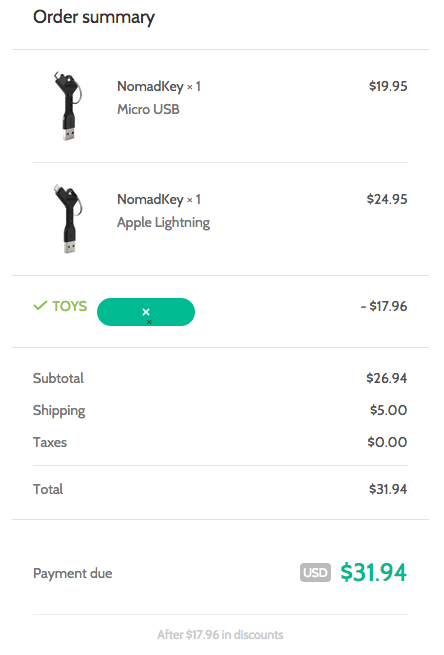Click the green $31.94 payment due amount

pyautogui.click(x=373, y=572)
